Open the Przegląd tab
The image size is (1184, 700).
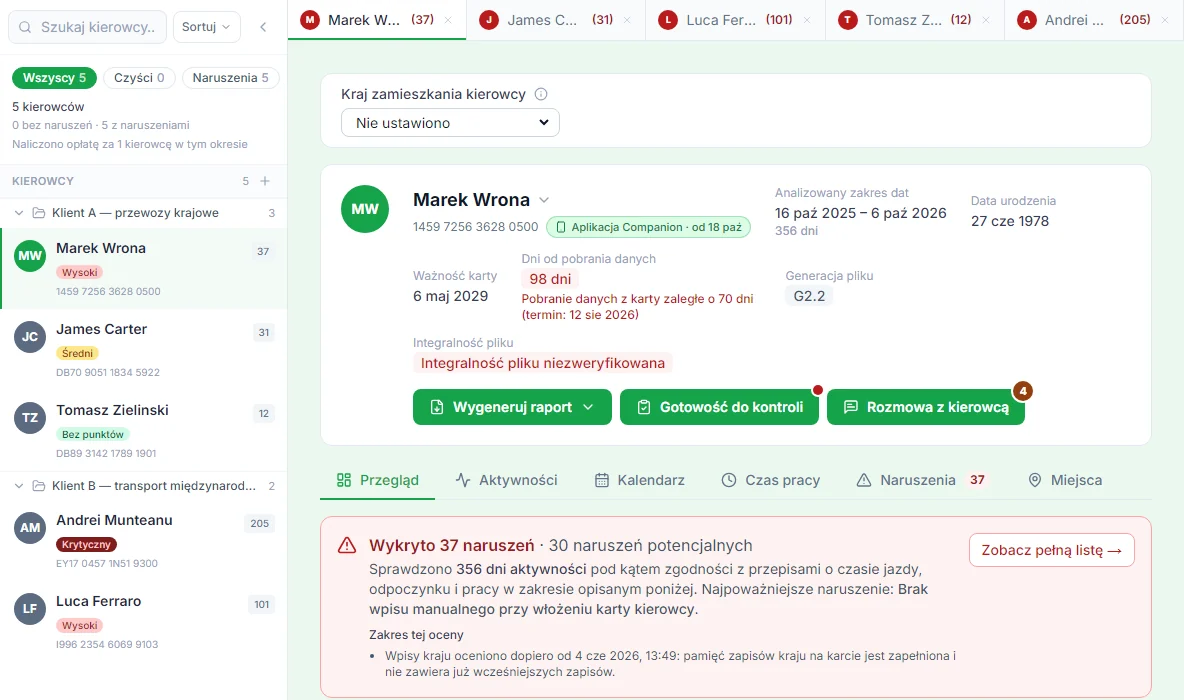click(x=378, y=480)
